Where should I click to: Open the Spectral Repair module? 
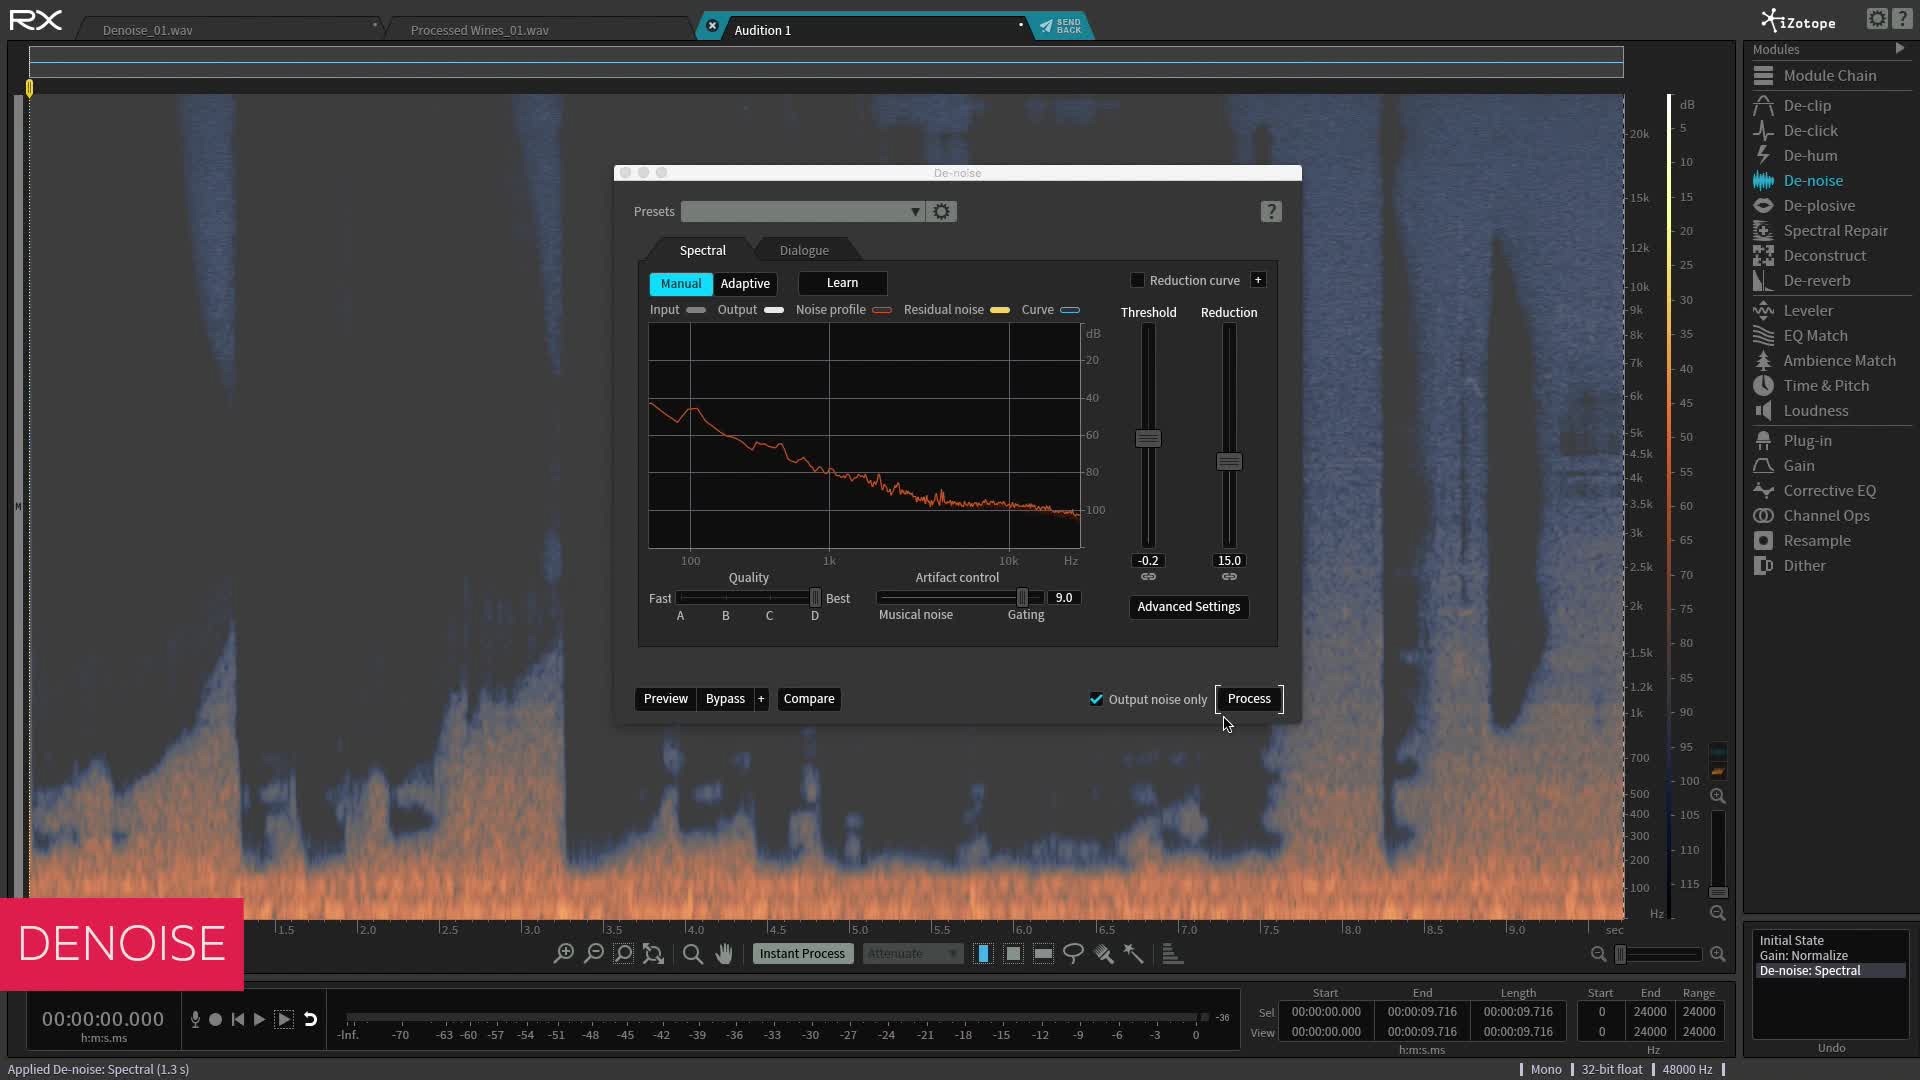click(x=1834, y=230)
